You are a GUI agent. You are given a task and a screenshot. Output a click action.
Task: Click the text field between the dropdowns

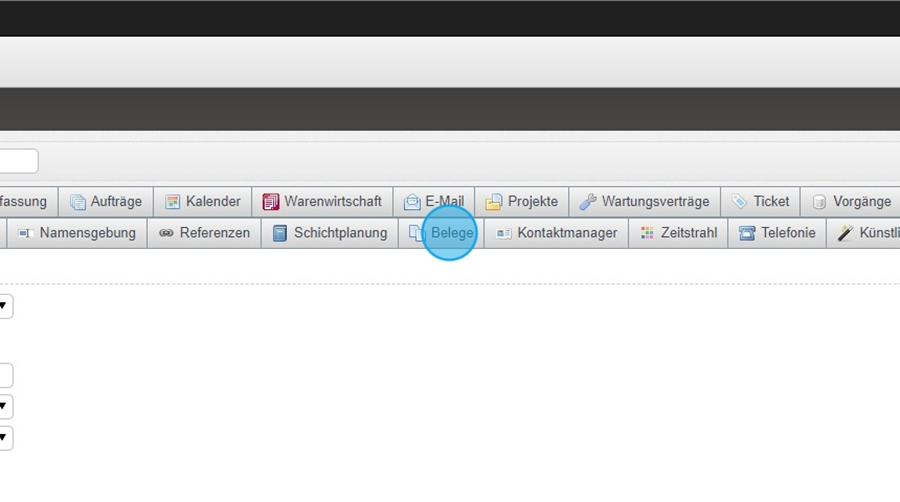[x=5, y=375]
